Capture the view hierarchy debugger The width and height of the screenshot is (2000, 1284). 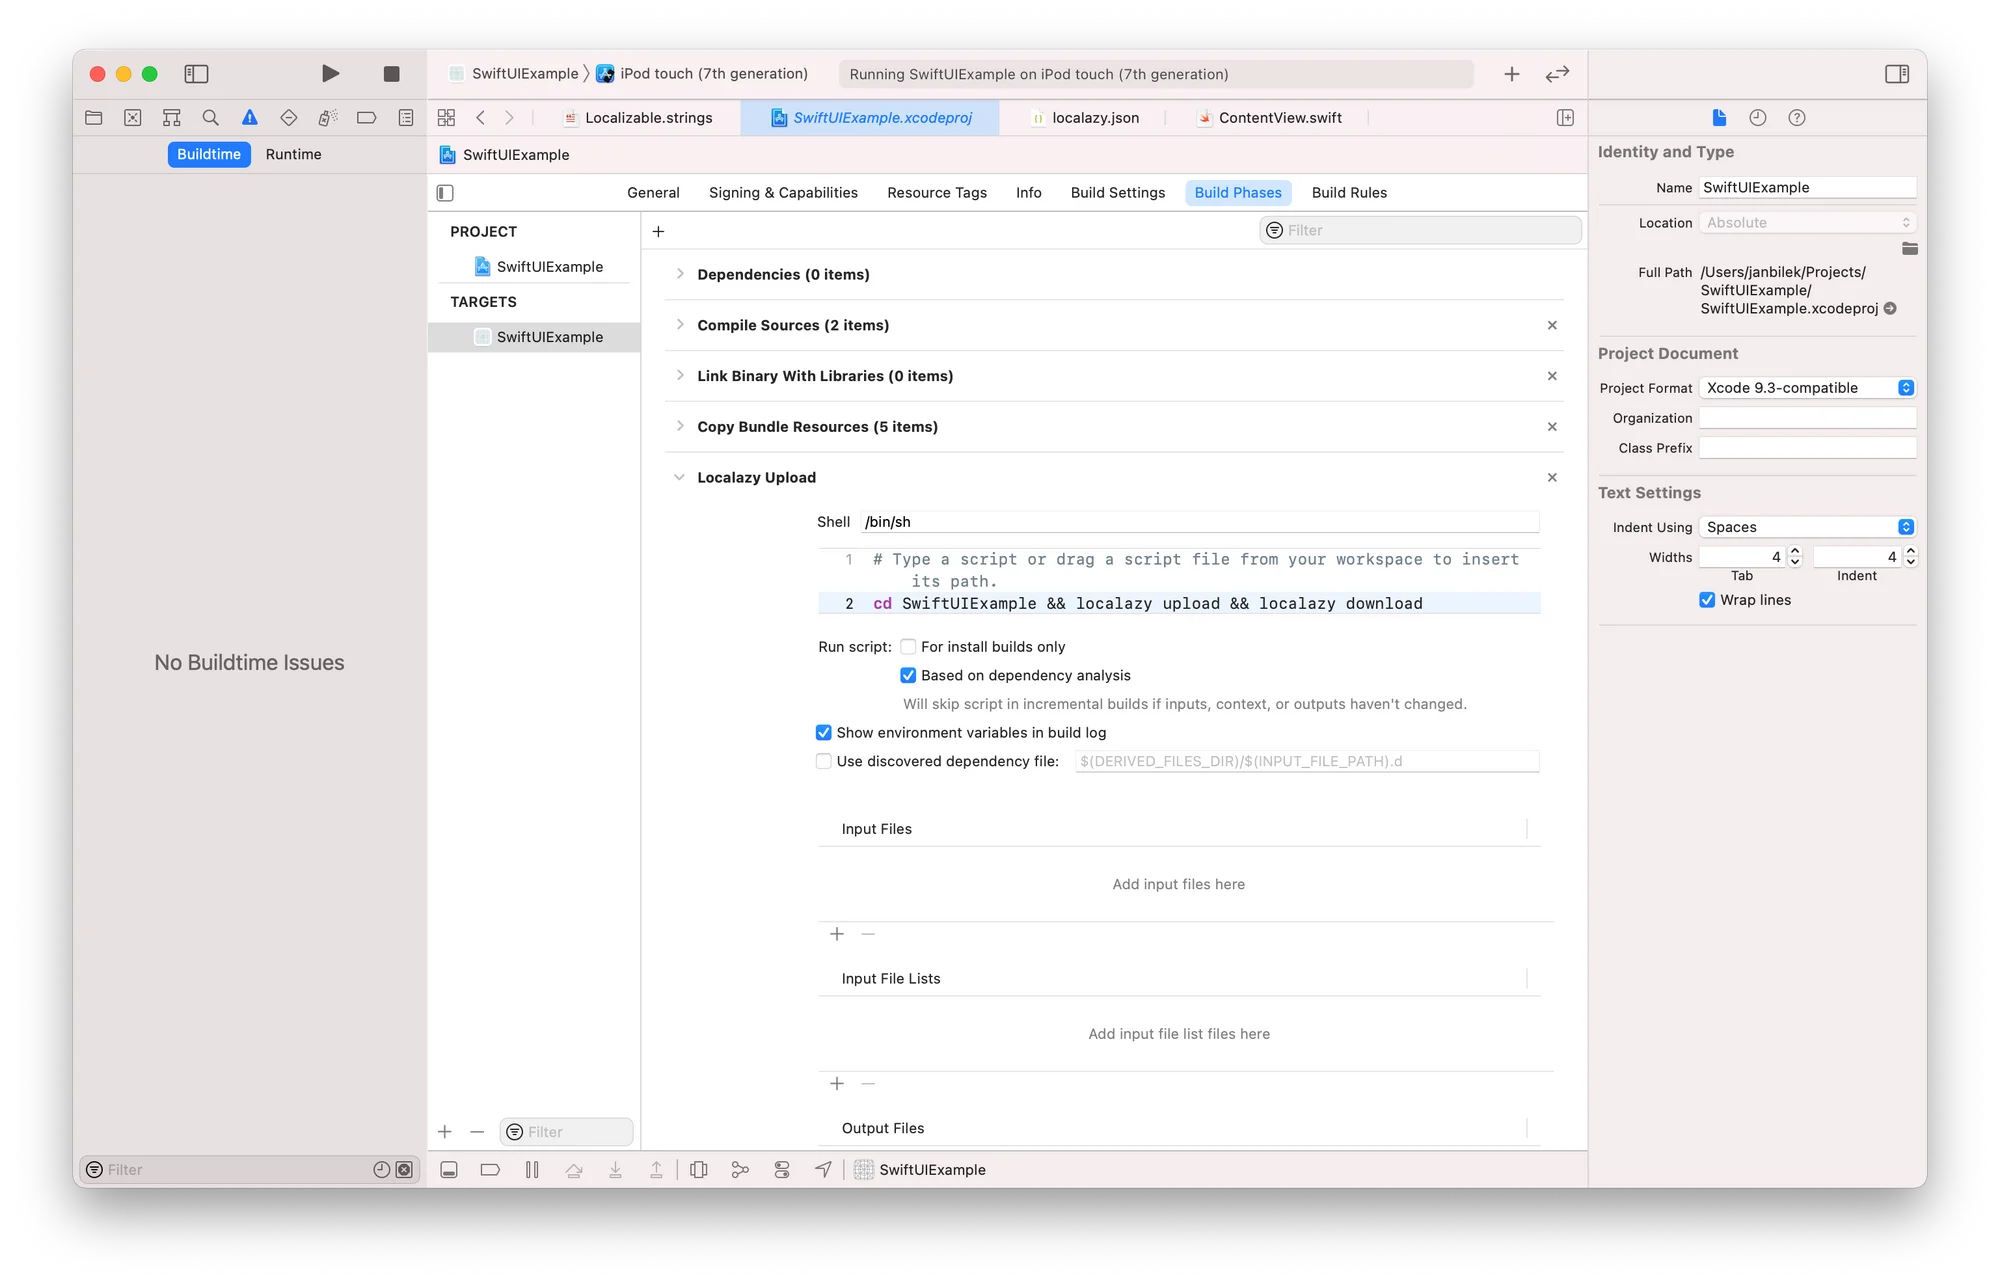coord(698,1169)
